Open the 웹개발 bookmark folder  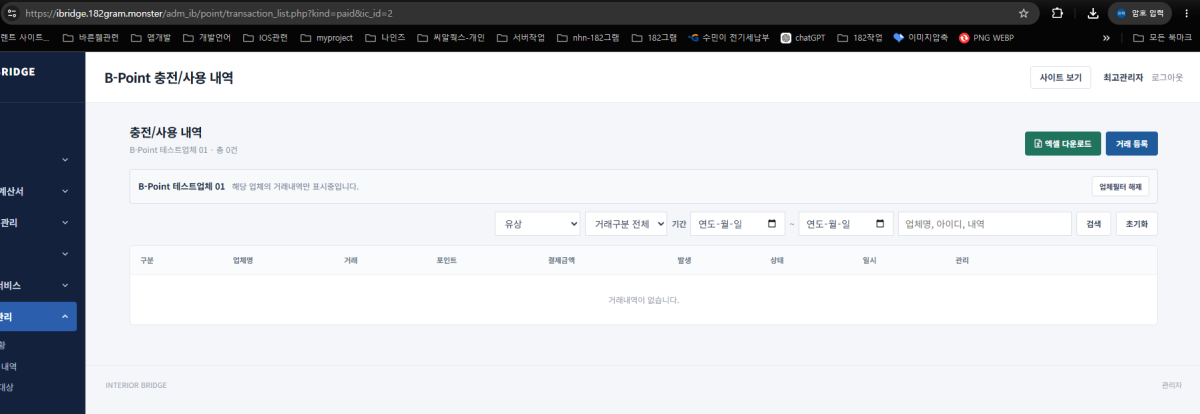(x=150, y=37)
